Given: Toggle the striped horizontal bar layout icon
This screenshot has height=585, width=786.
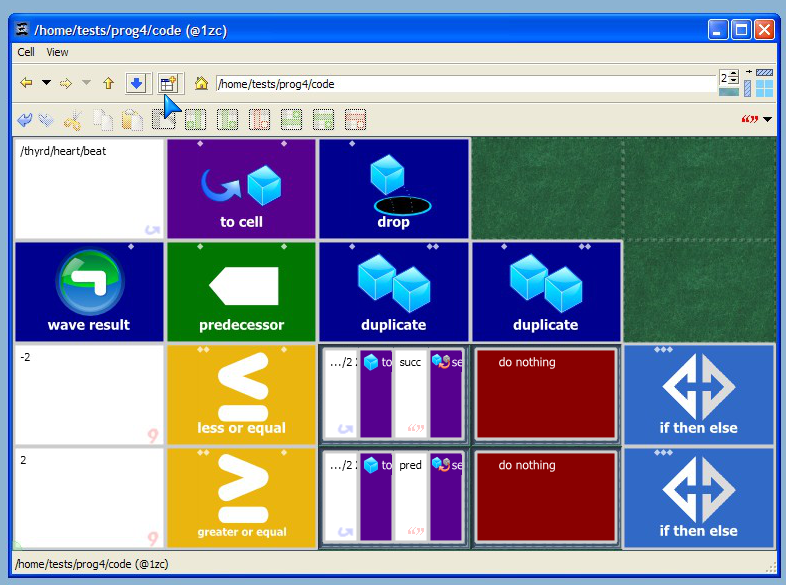Looking at the screenshot, I should click(x=764, y=73).
